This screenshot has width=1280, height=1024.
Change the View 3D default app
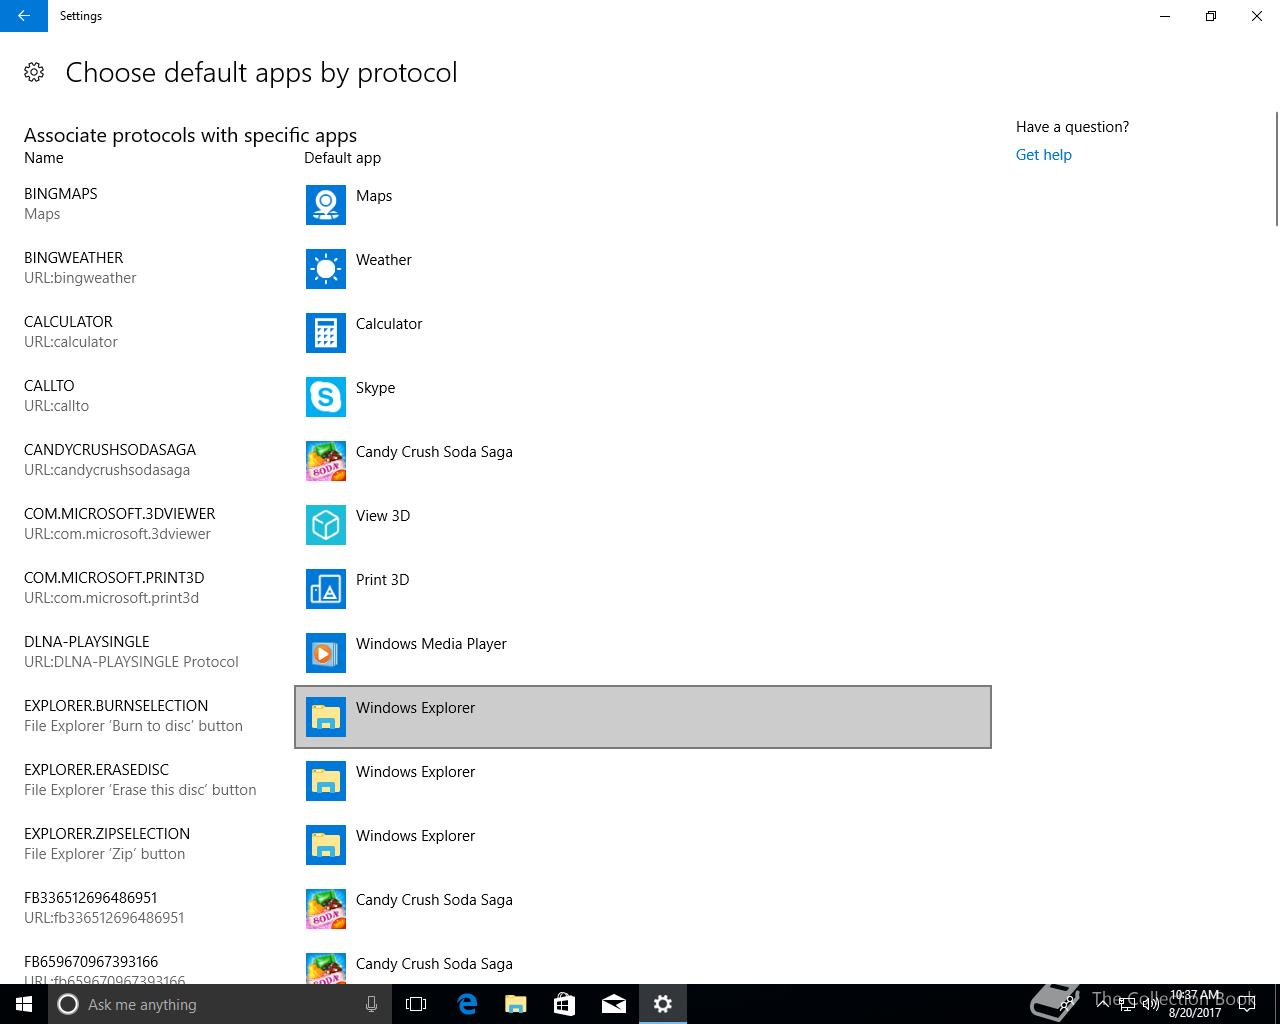643,525
